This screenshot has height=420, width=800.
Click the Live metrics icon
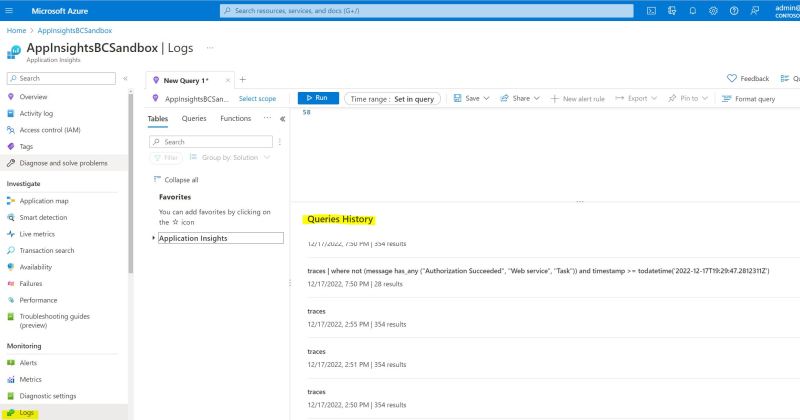[x=11, y=234]
